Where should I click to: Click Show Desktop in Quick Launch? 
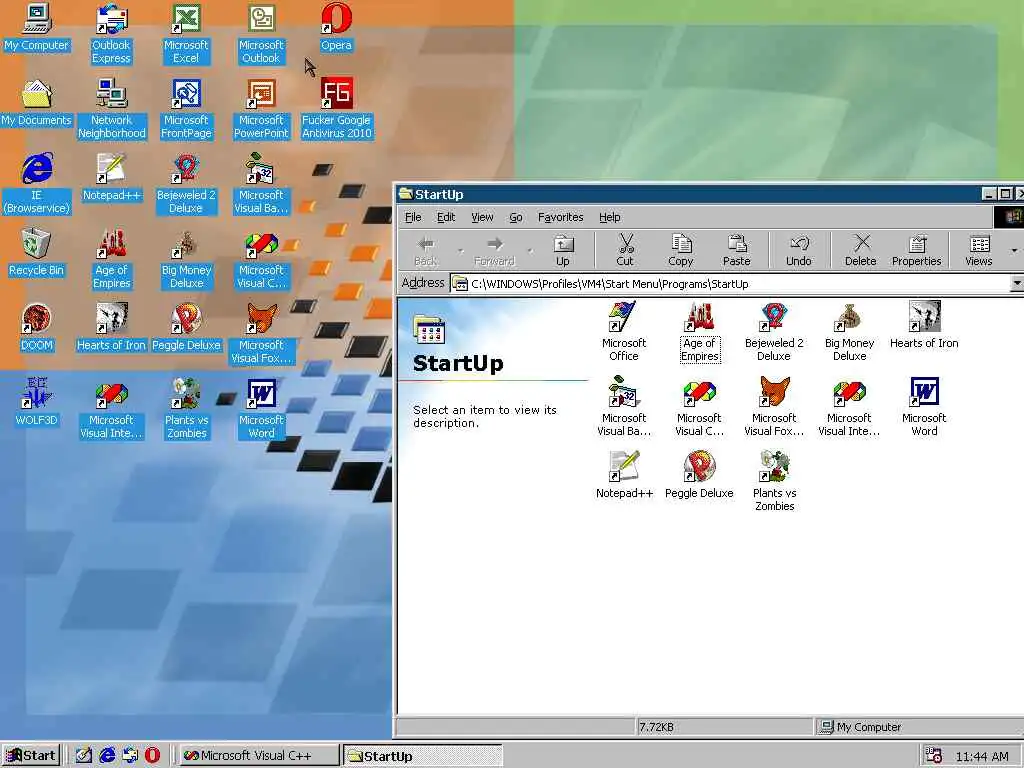point(84,756)
